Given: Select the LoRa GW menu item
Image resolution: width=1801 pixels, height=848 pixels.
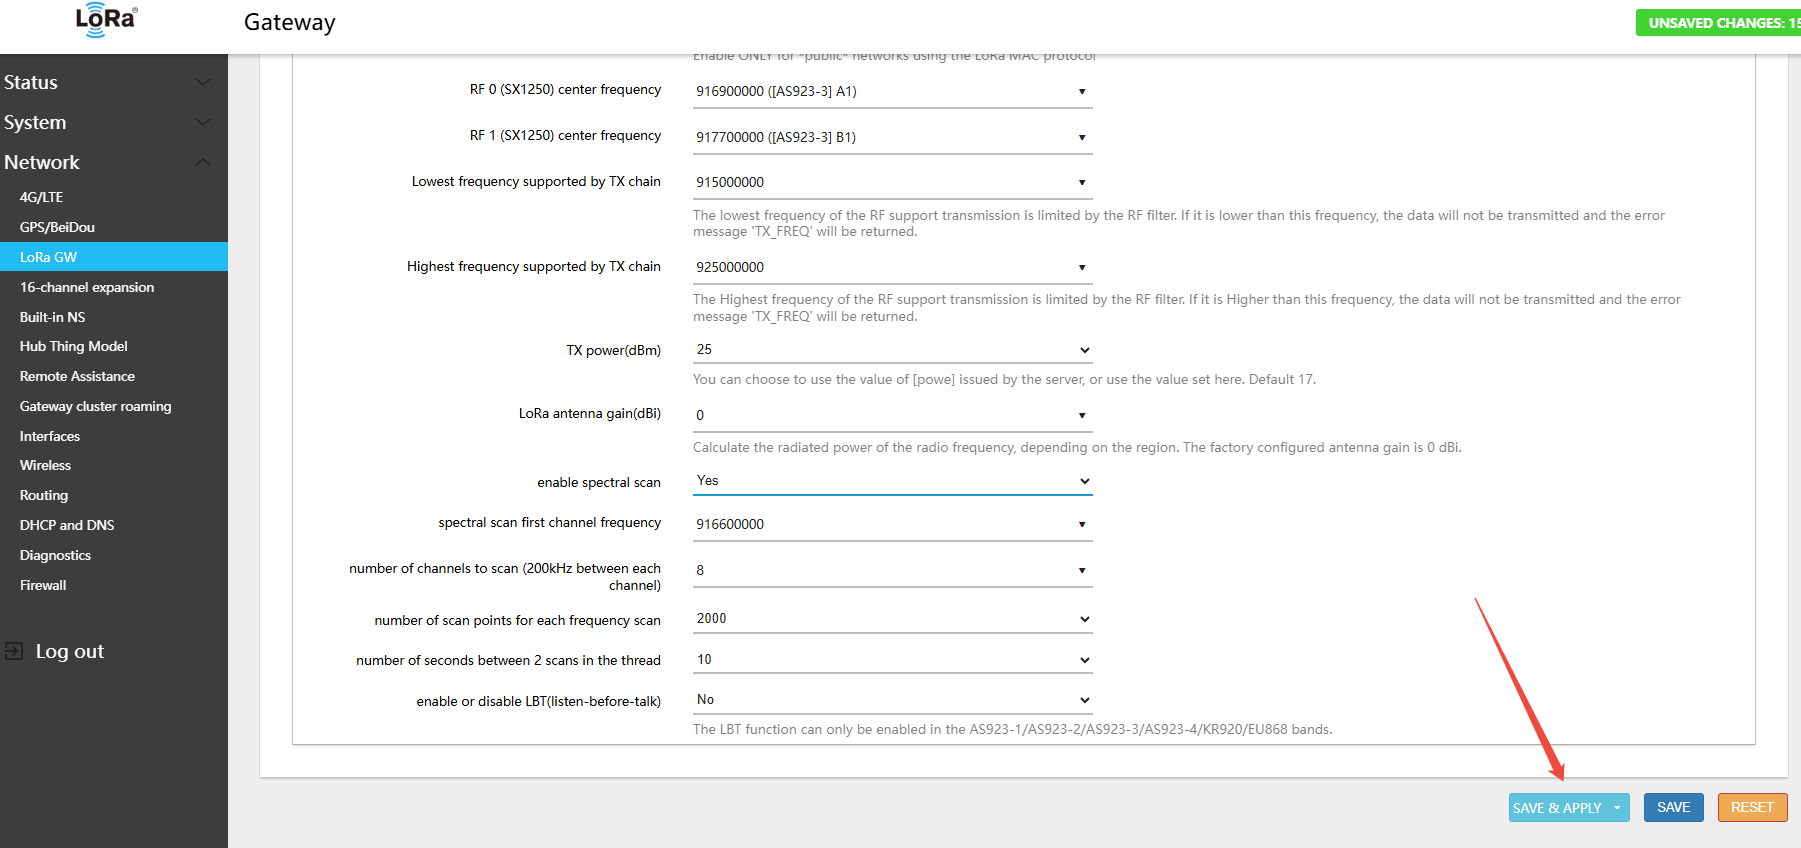Looking at the screenshot, I should click(x=49, y=257).
